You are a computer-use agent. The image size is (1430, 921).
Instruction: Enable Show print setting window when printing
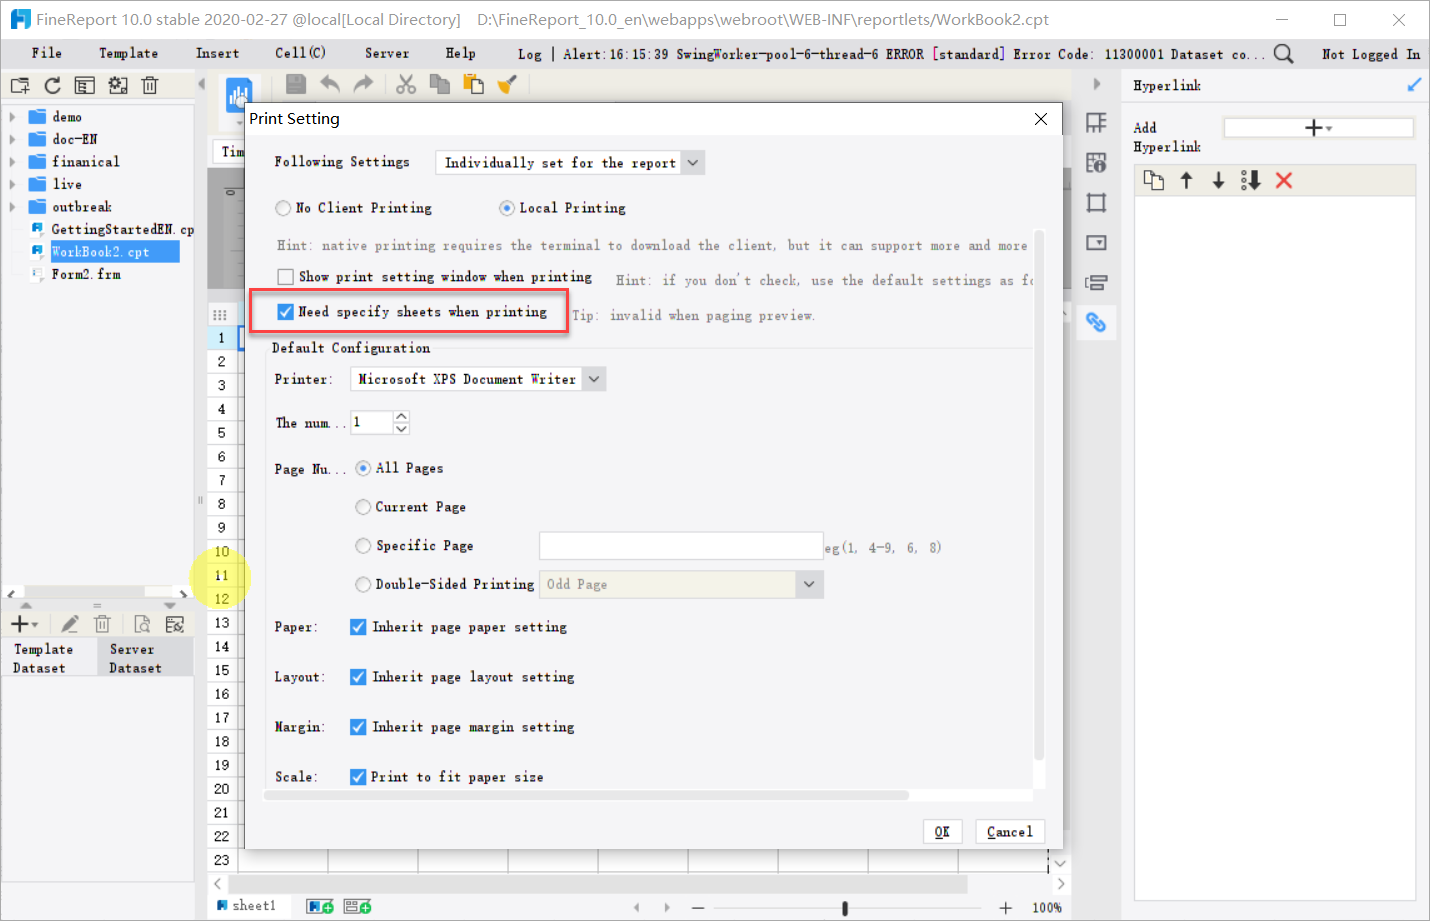286,277
